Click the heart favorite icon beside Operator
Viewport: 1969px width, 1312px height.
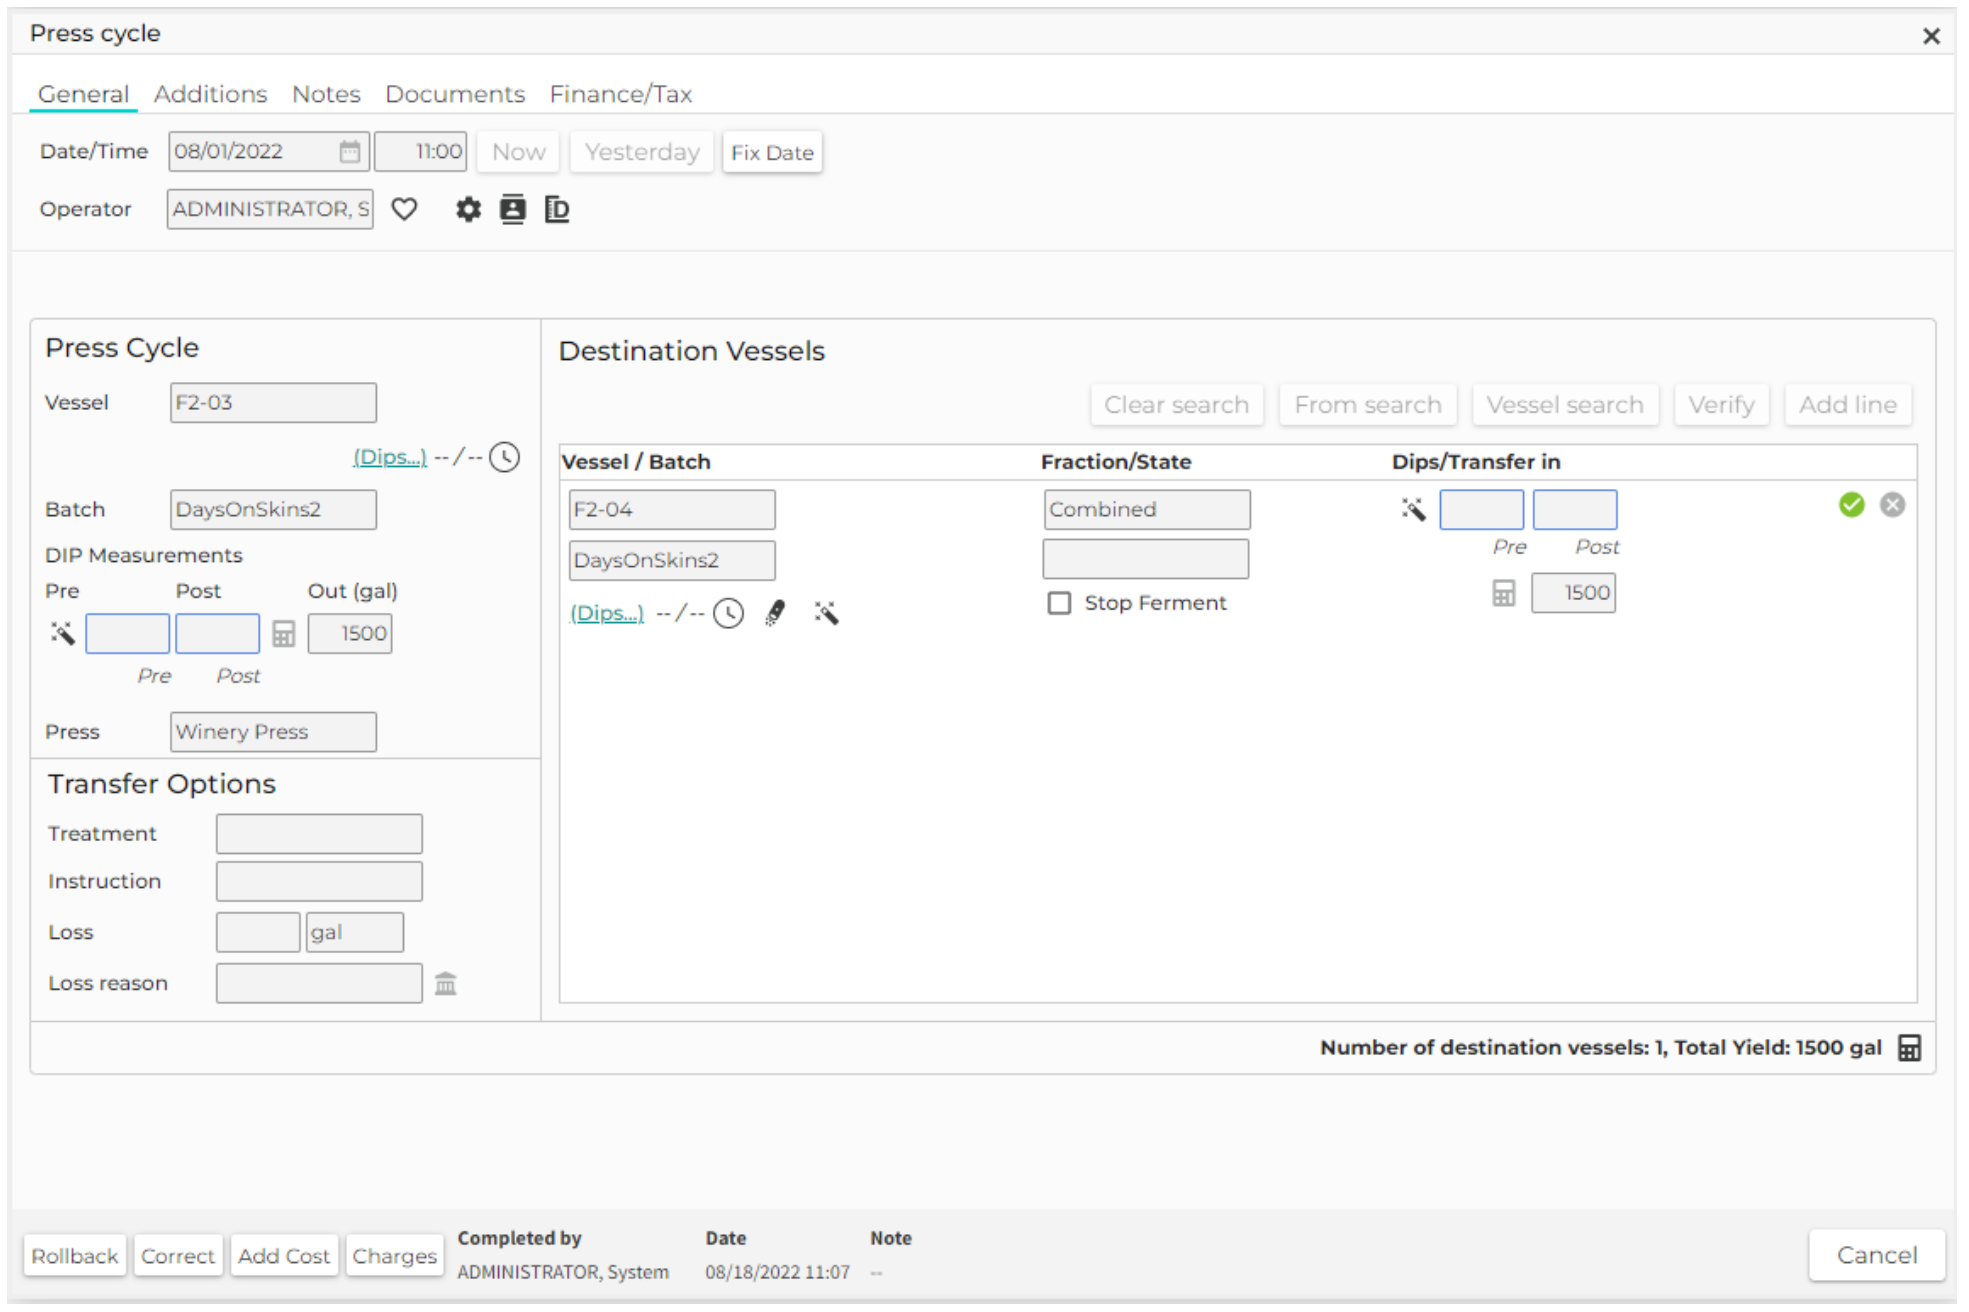pyautogui.click(x=404, y=209)
